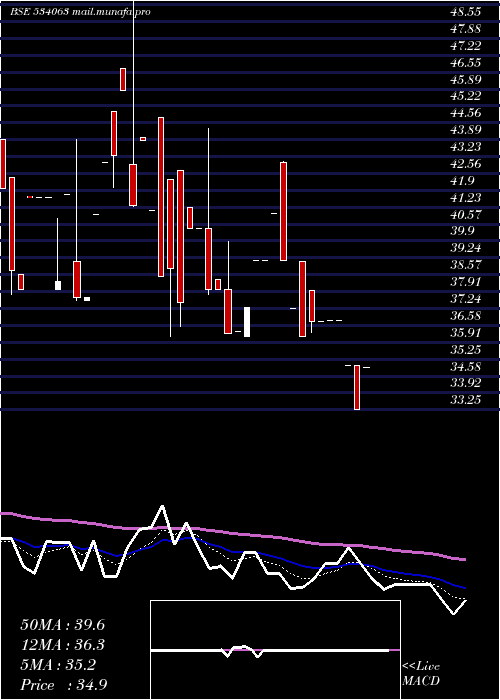The image size is (500, 700).
Task: Click right end of purple 50MA line
Action: 464,559
